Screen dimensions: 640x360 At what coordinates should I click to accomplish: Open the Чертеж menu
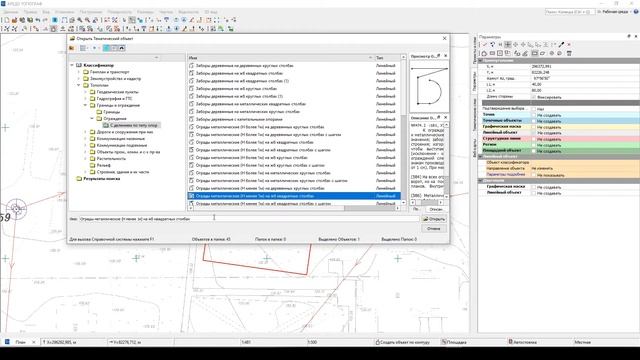click(x=166, y=12)
